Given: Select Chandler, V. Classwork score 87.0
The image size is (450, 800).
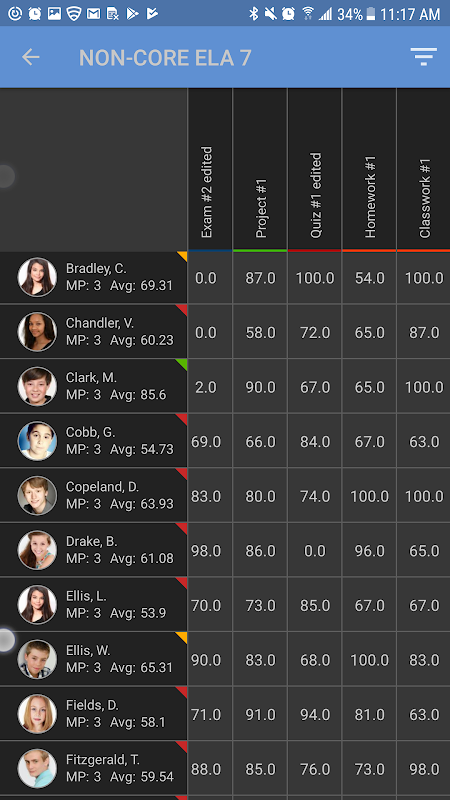Looking at the screenshot, I should pyautogui.click(x=423, y=332).
